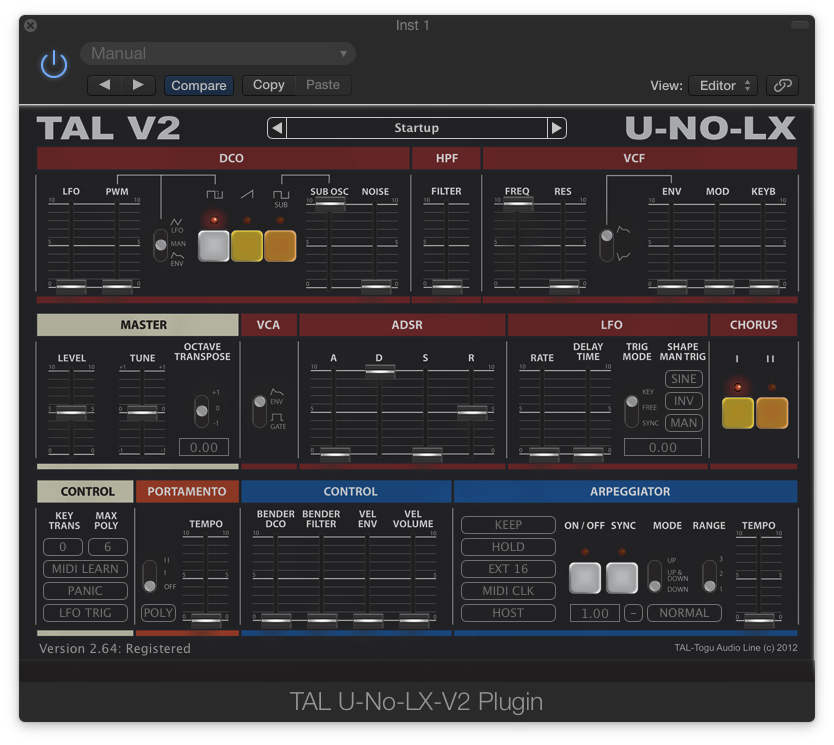Click the MASTER TUNE slider handle
Screen dimensions: 834x745
[142, 412]
